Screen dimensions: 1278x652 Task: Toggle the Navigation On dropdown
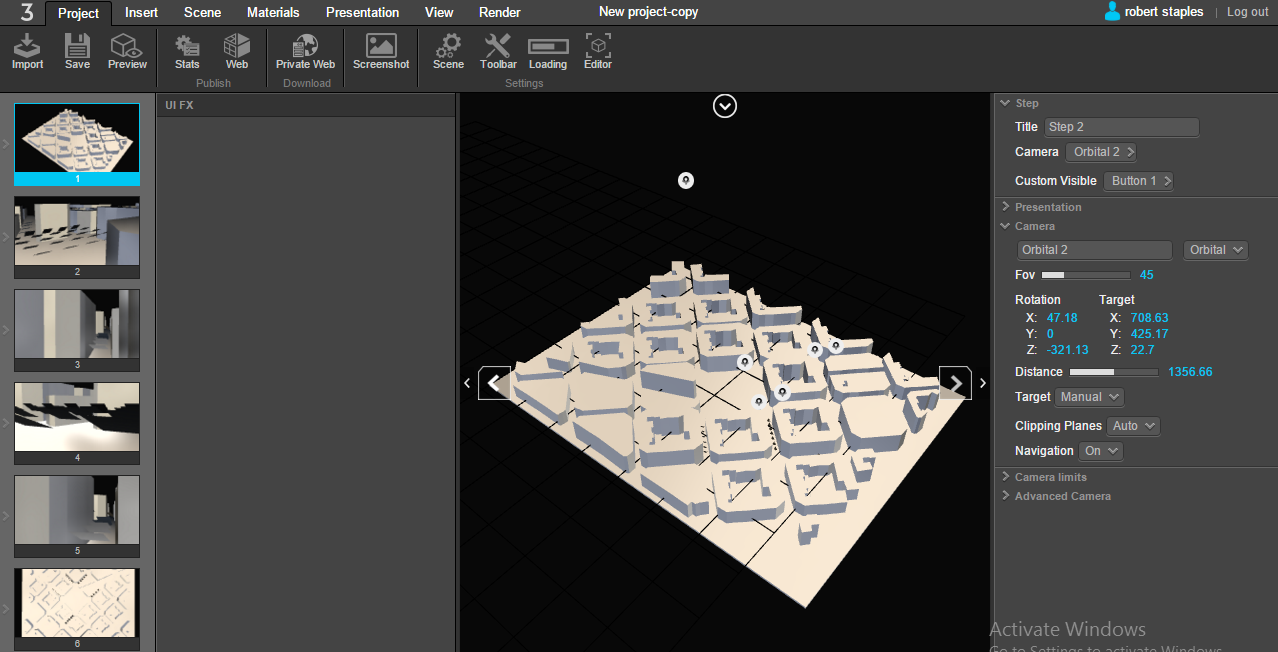[1099, 451]
